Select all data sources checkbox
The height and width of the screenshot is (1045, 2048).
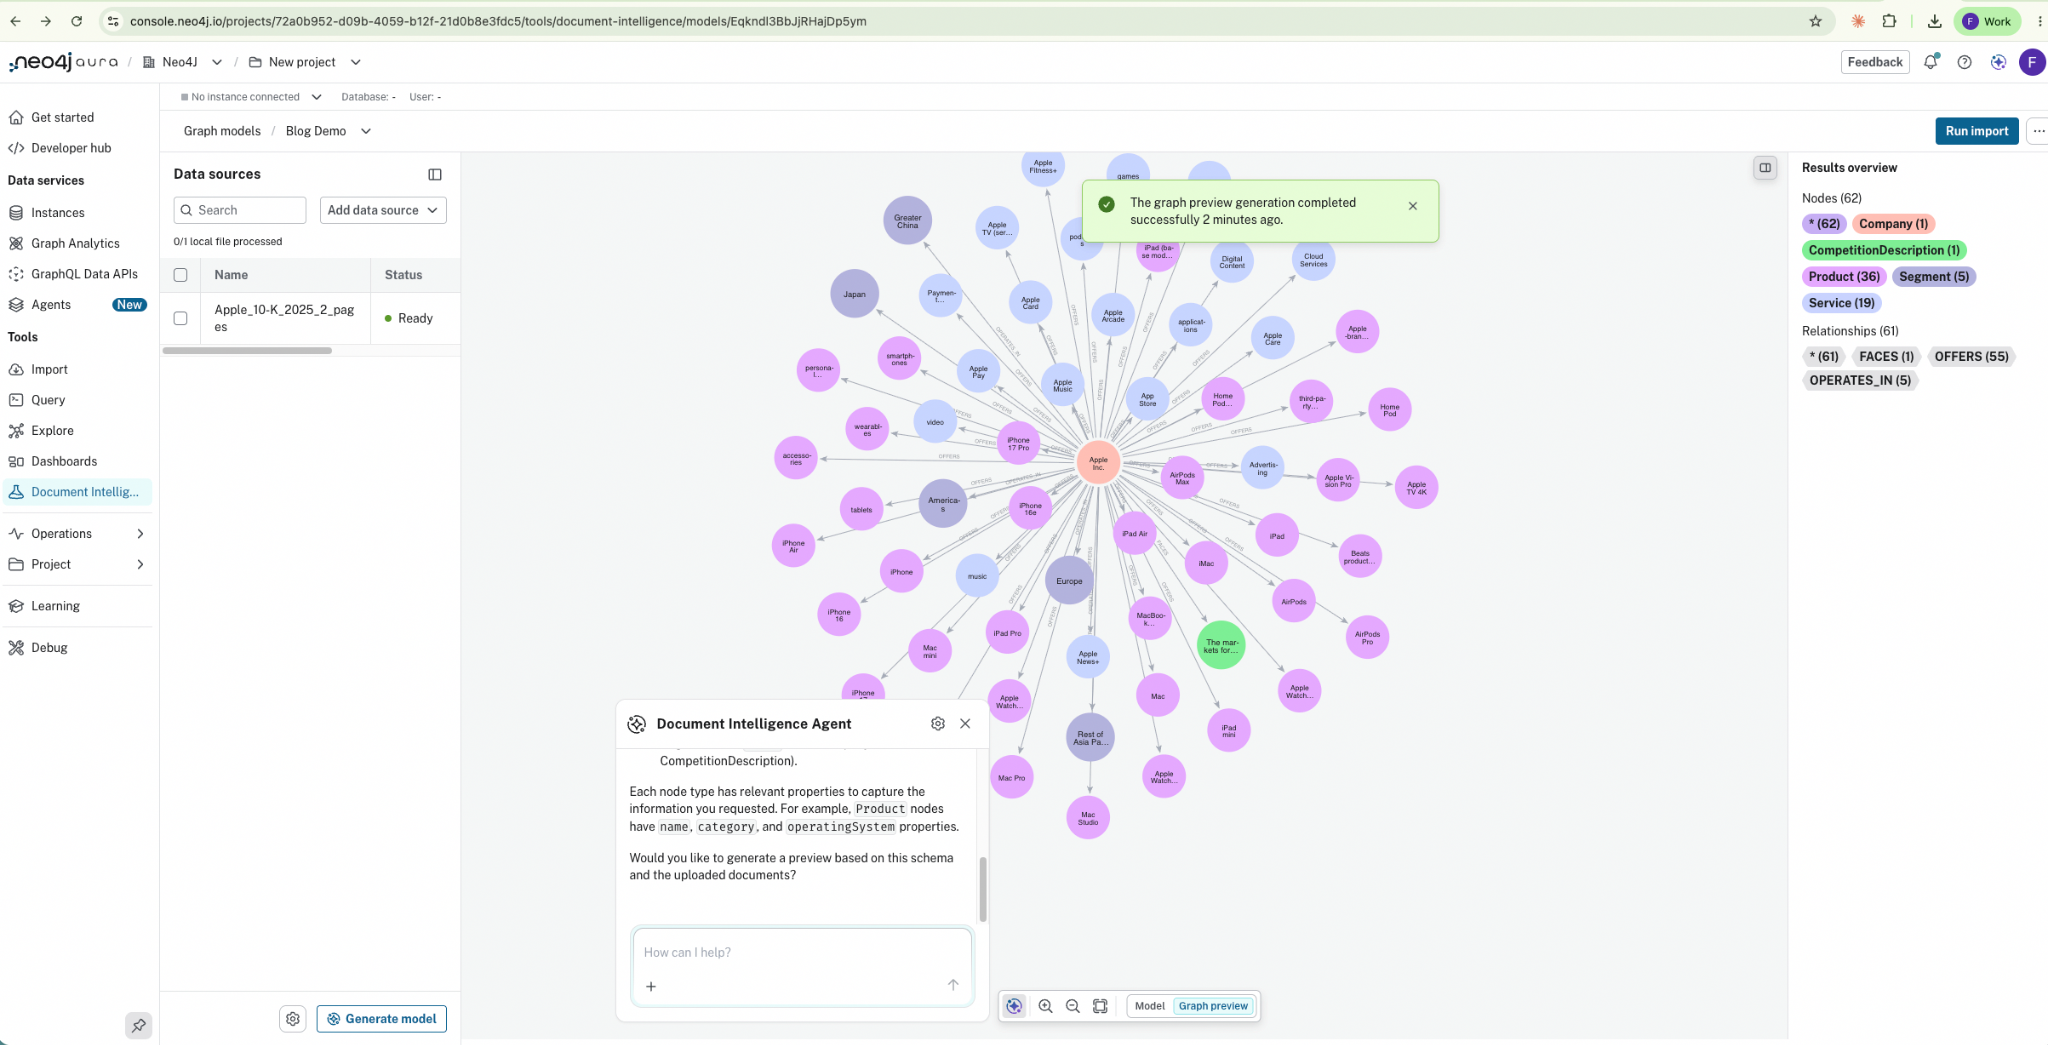[x=180, y=275]
